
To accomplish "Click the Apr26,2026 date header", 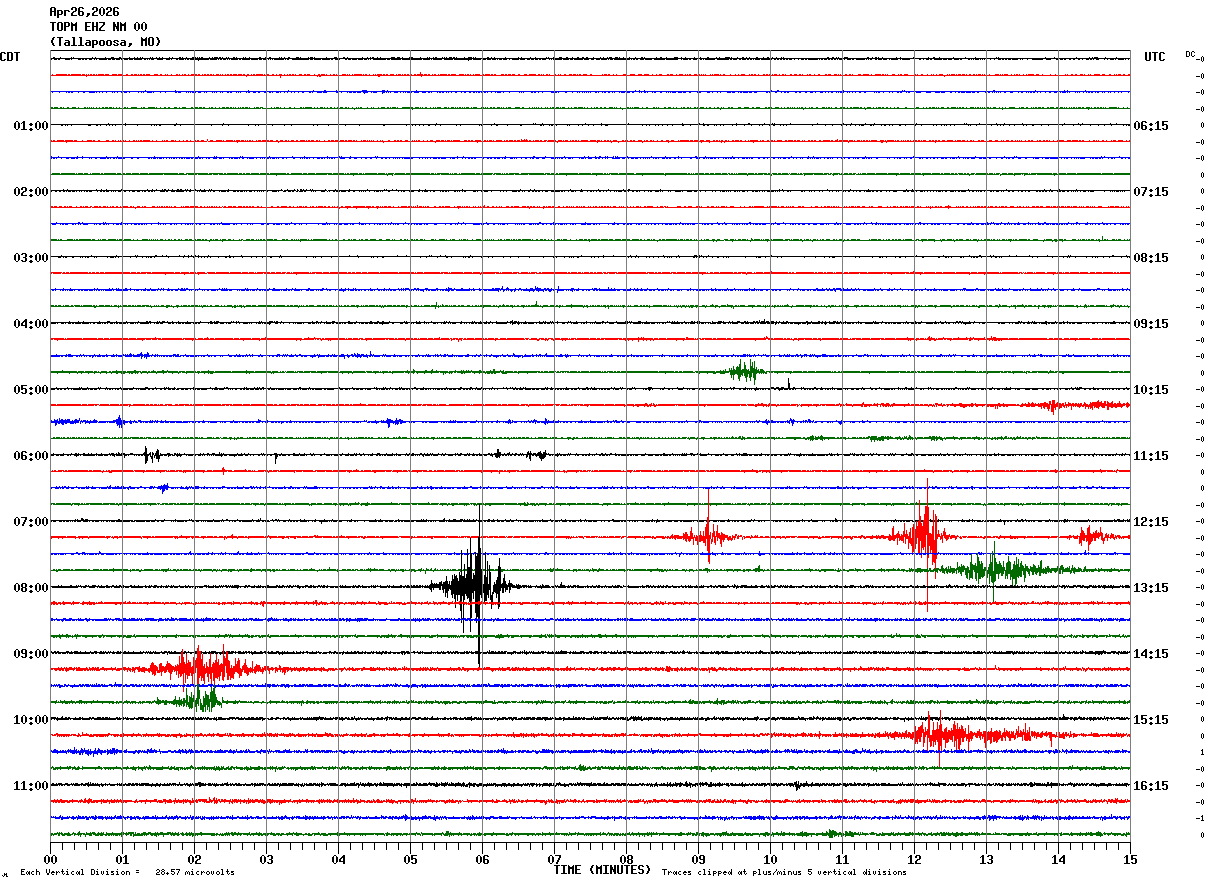I will 84,12.
